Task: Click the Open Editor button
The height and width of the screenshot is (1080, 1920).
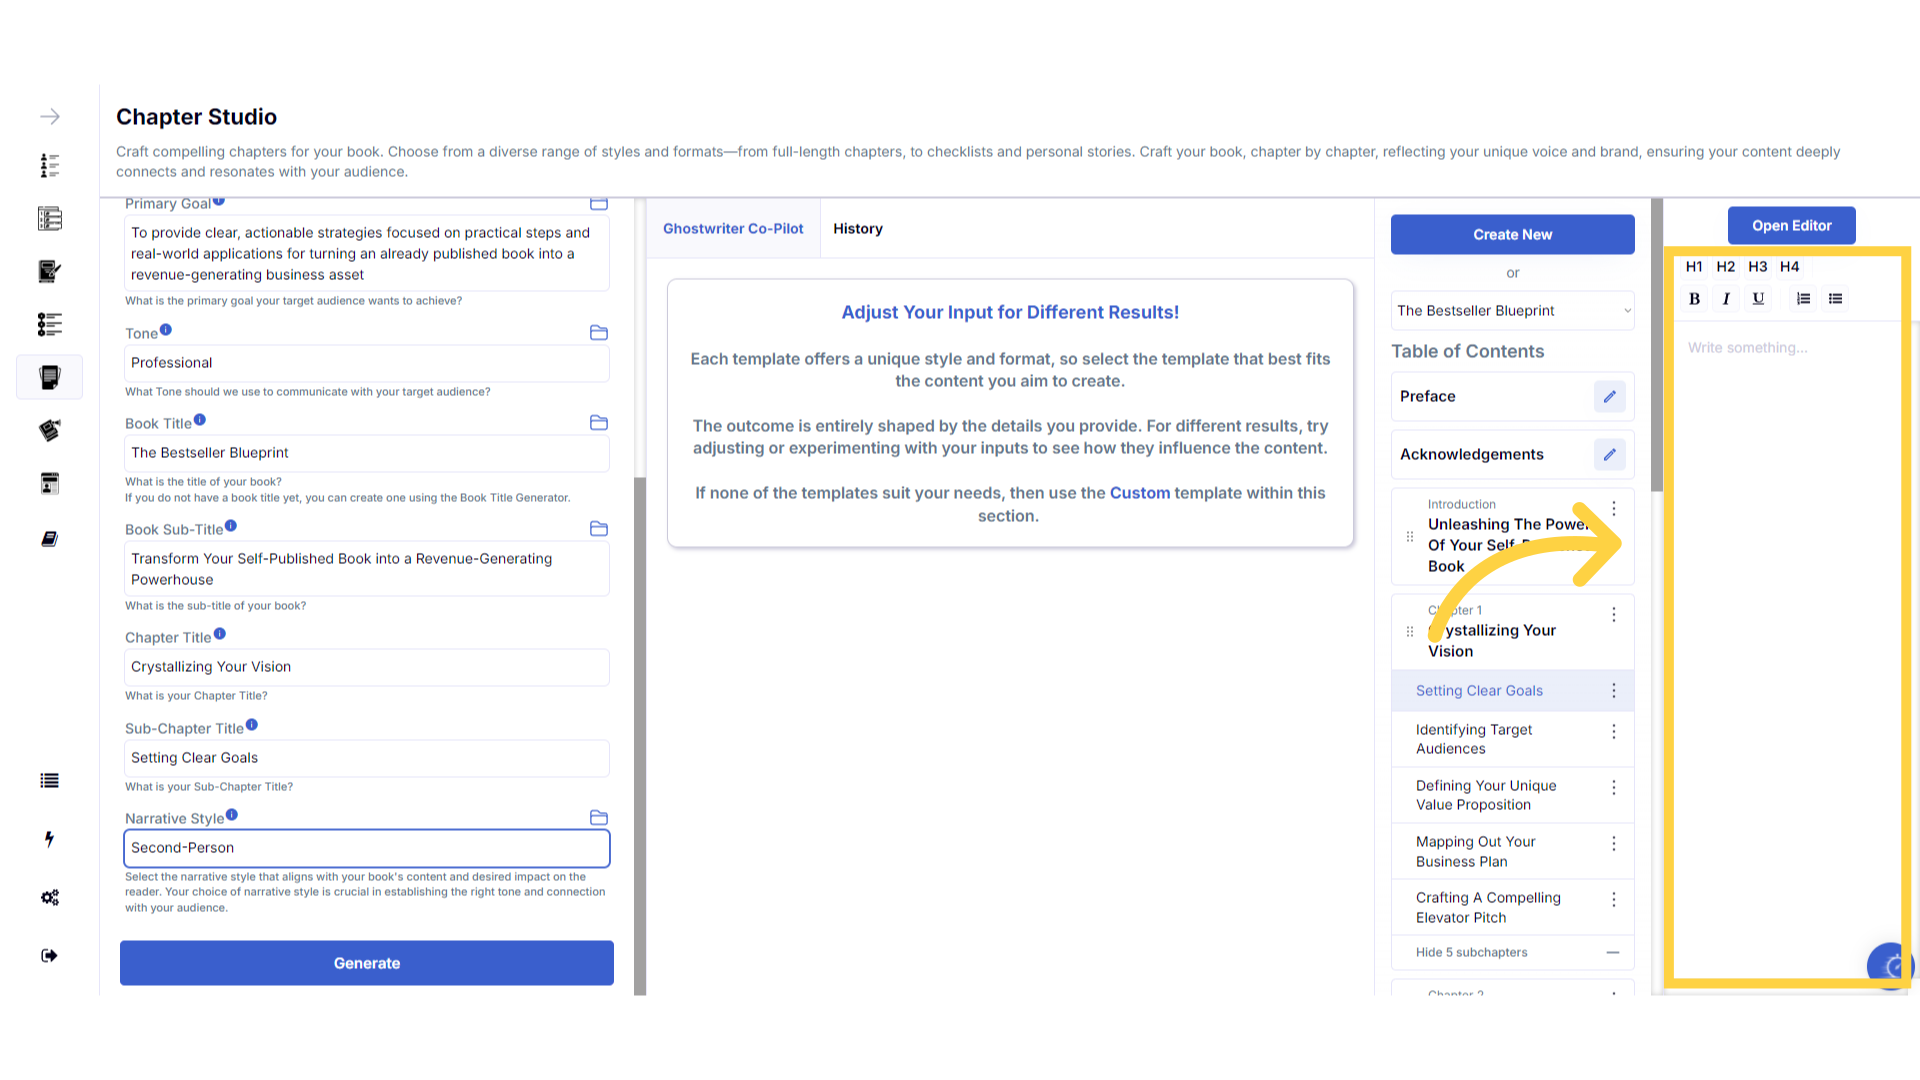Action: (1791, 226)
